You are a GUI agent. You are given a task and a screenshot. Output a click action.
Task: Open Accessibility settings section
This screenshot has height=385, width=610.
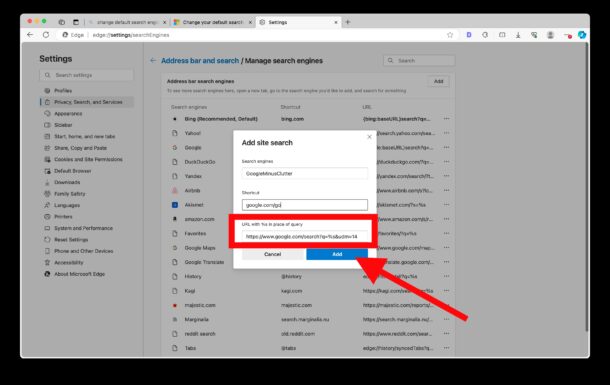[87, 262]
